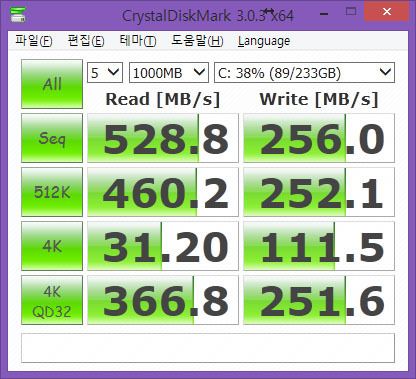Open the 테마(T) menu

tap(138, 41)
